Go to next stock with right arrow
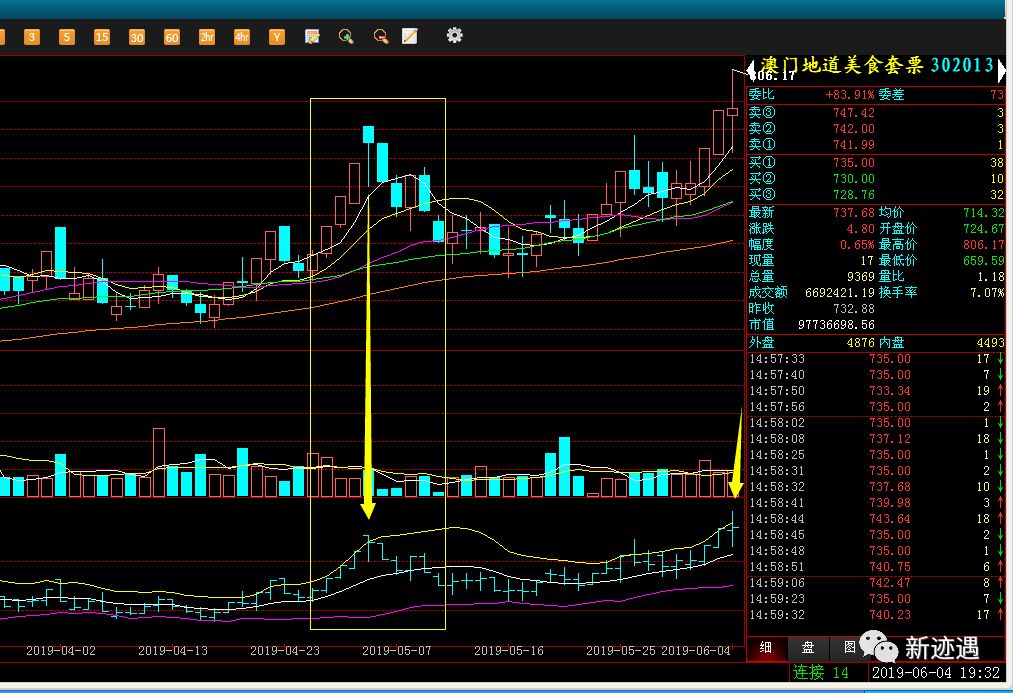This screenshot has height=693, width=1013. (x=1001, y=70)
